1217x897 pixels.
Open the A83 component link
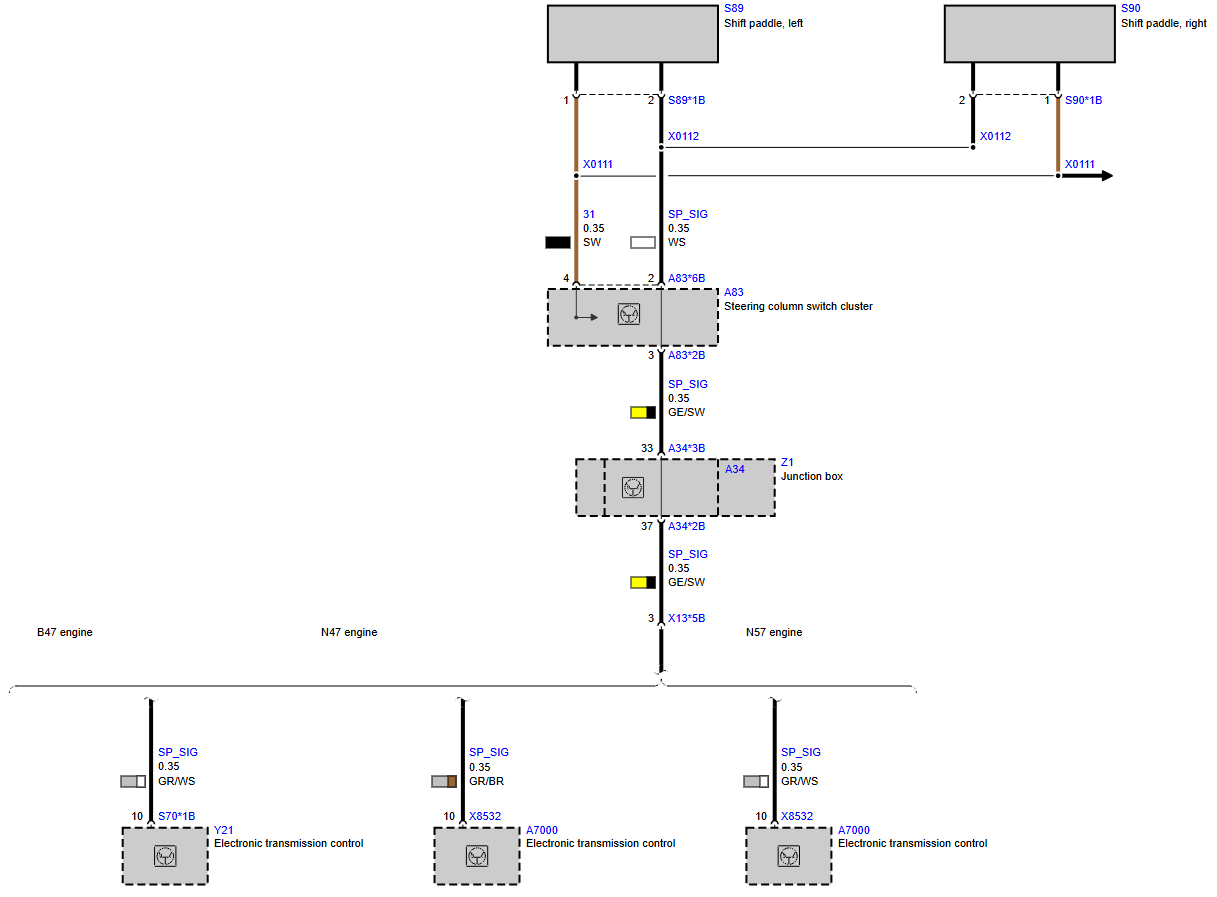coord(734,292)
